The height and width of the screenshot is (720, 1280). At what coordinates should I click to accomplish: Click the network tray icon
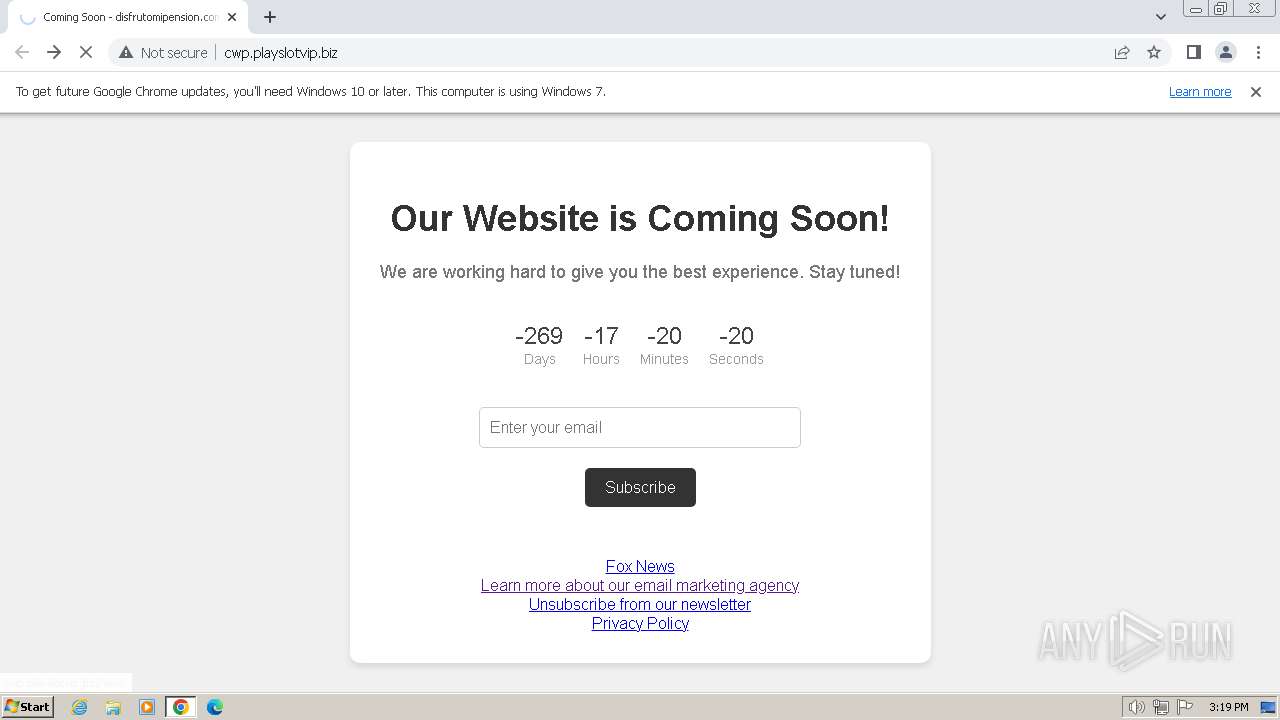pos(1161,707)
